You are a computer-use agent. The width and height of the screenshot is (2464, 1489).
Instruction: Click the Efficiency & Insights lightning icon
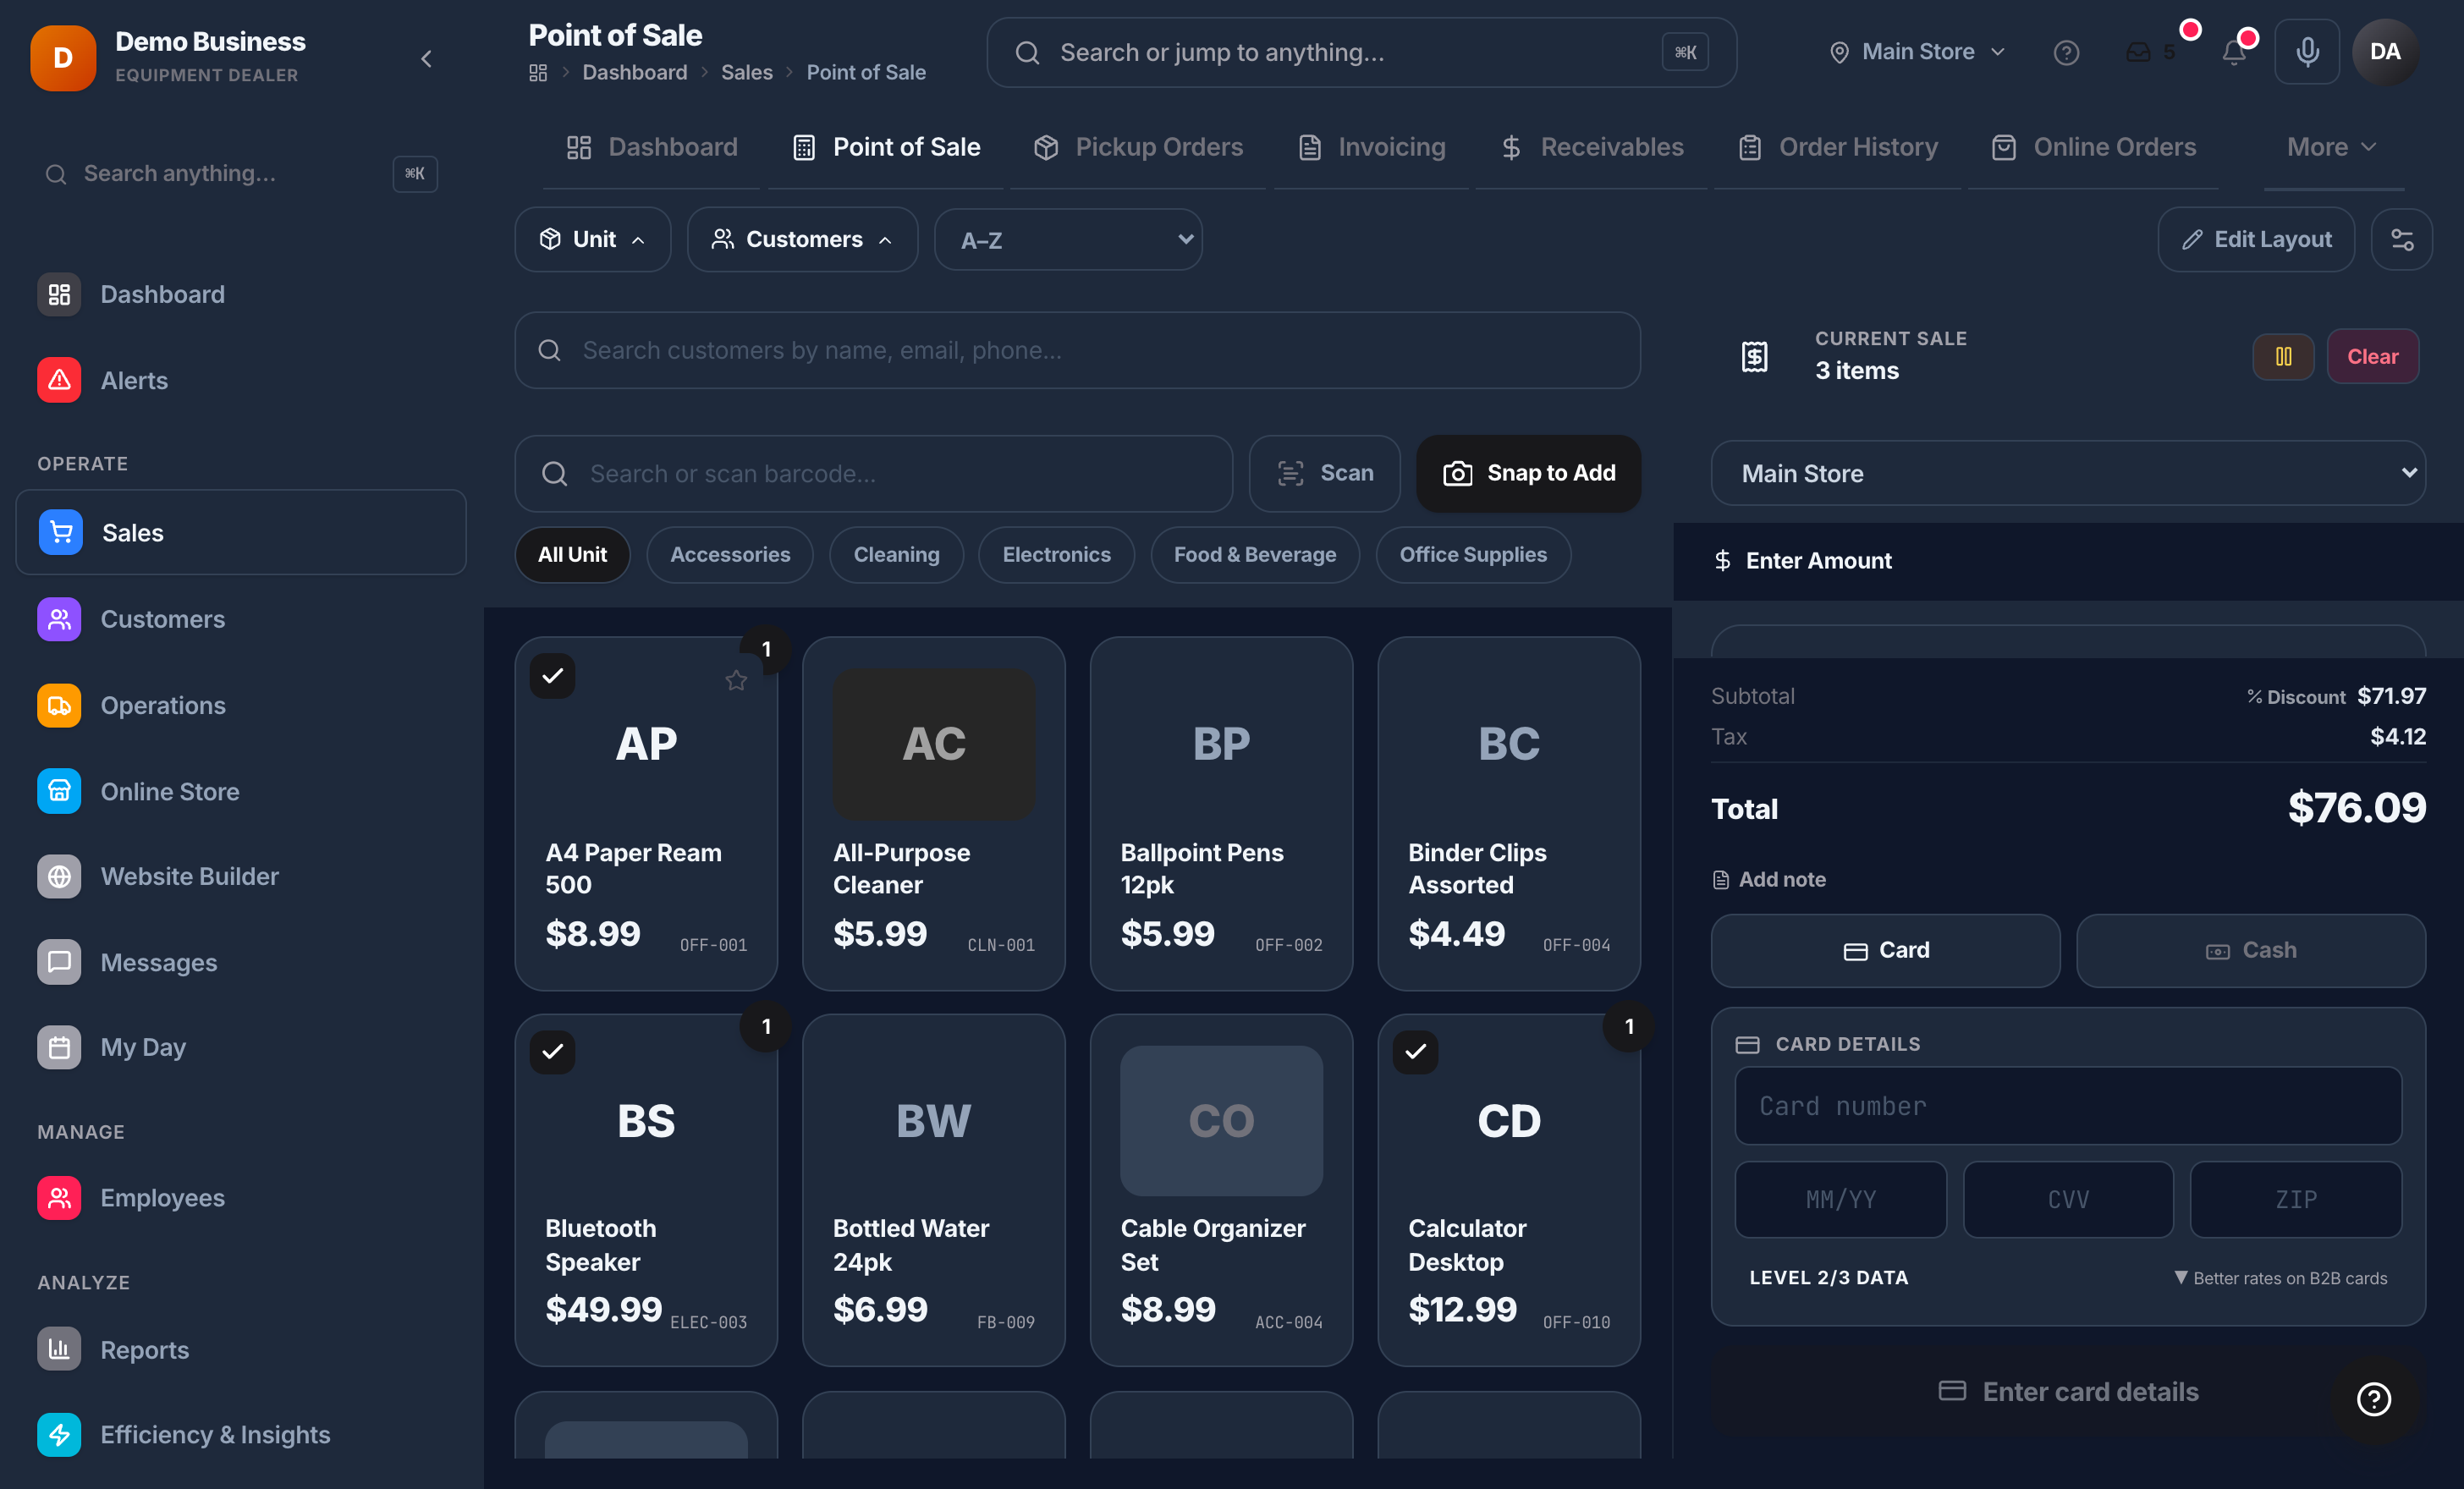[59, 1434]
